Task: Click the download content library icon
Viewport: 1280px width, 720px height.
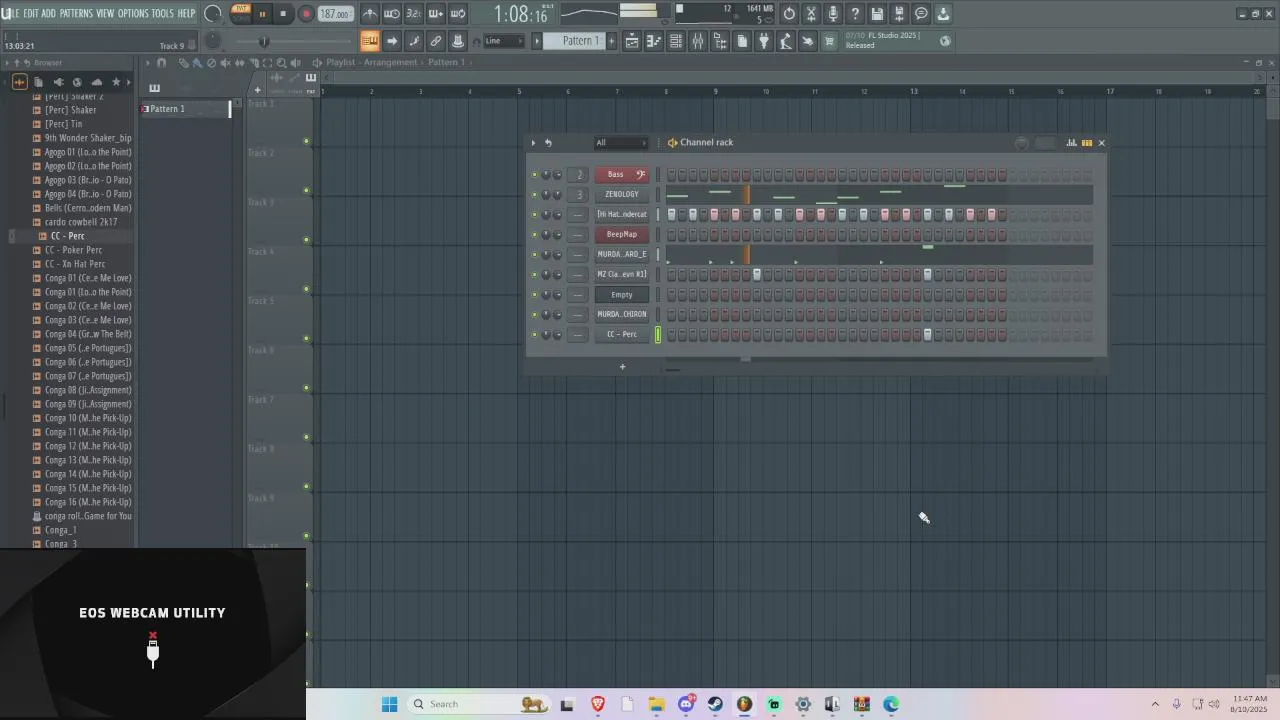Action: coord(943,14)
